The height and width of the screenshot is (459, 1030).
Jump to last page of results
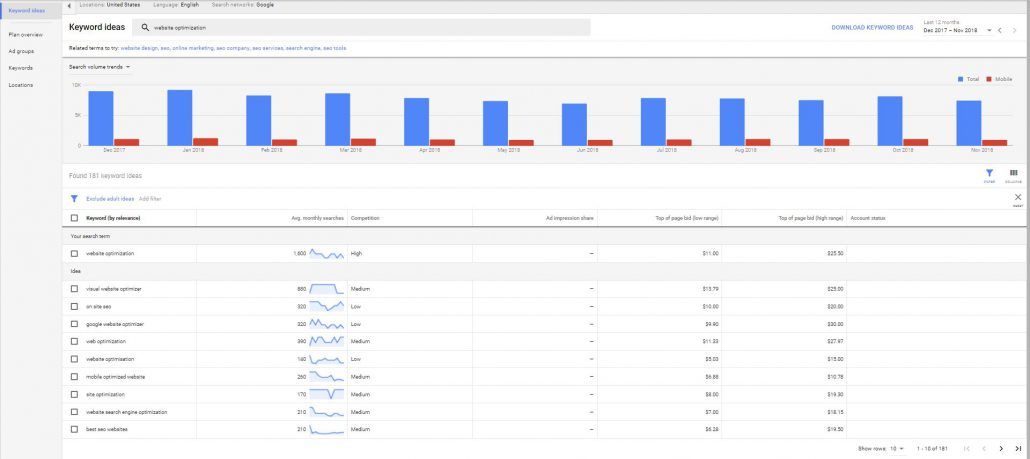pos(1018,448)
